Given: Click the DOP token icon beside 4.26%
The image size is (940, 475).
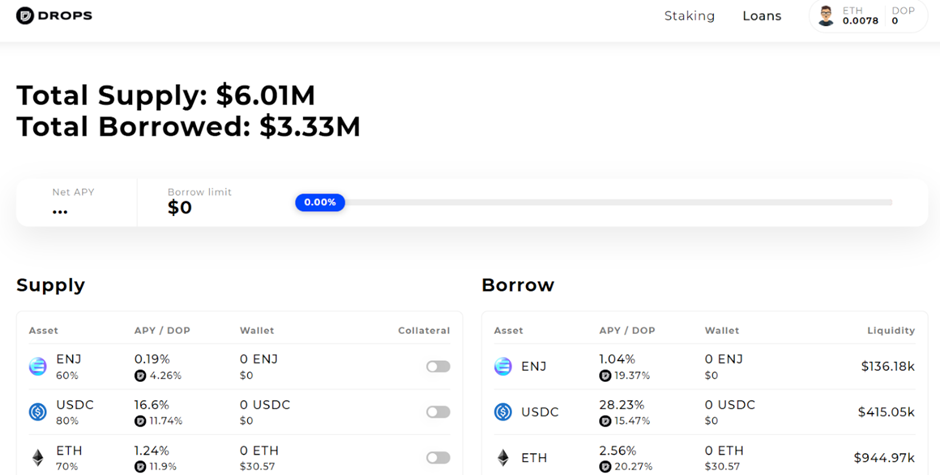Looking at the screenshot, I should coord(140,376).
